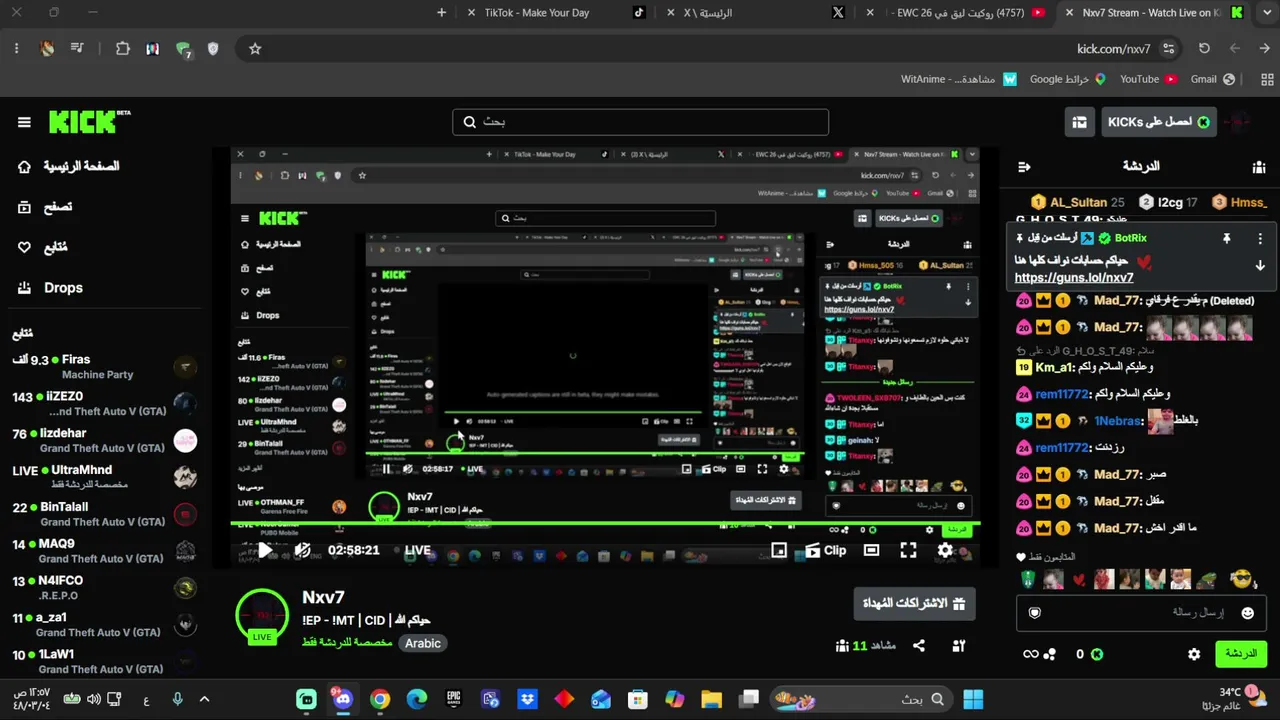Unmute the stream volume

click(303, 550)
